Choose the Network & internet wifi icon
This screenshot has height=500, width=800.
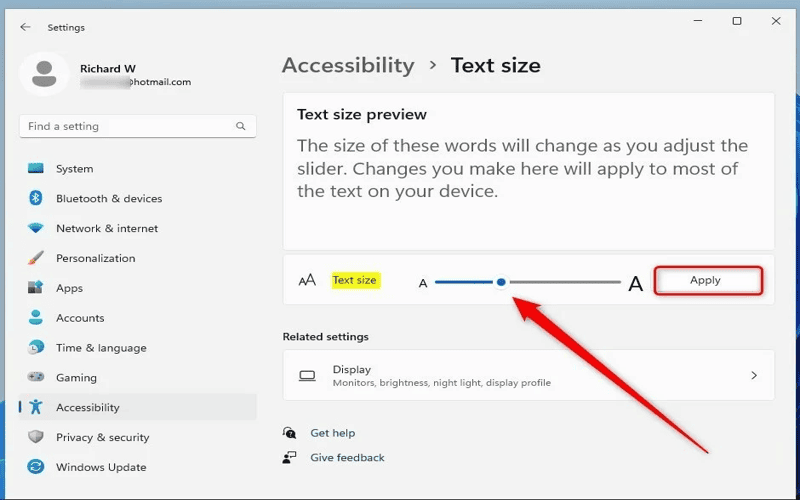click(x=36, y=228)
